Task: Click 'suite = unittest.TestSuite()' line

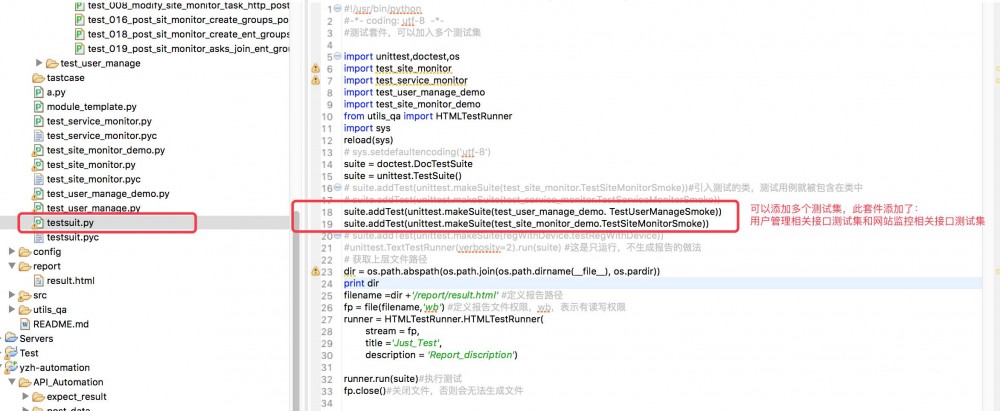Action: pos(402,176)
